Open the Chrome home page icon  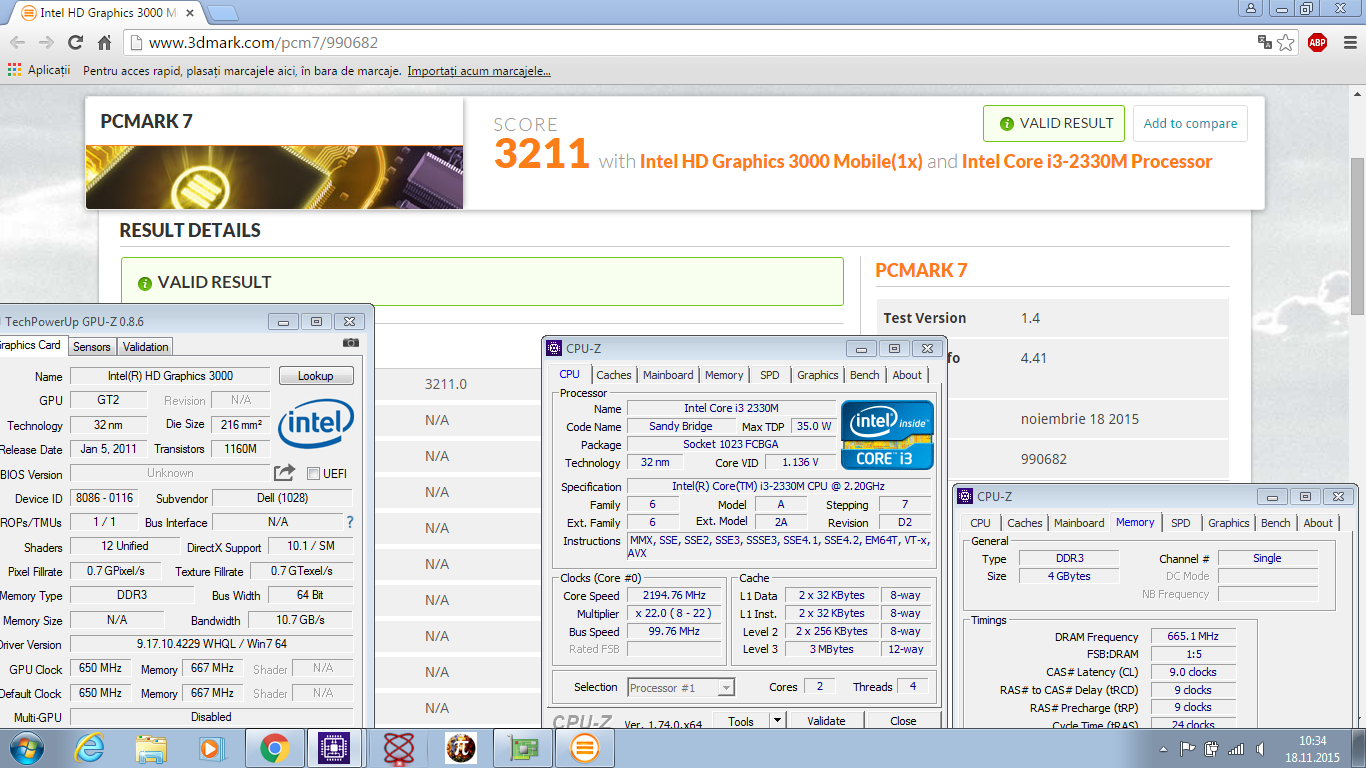[x=104, y=42]
